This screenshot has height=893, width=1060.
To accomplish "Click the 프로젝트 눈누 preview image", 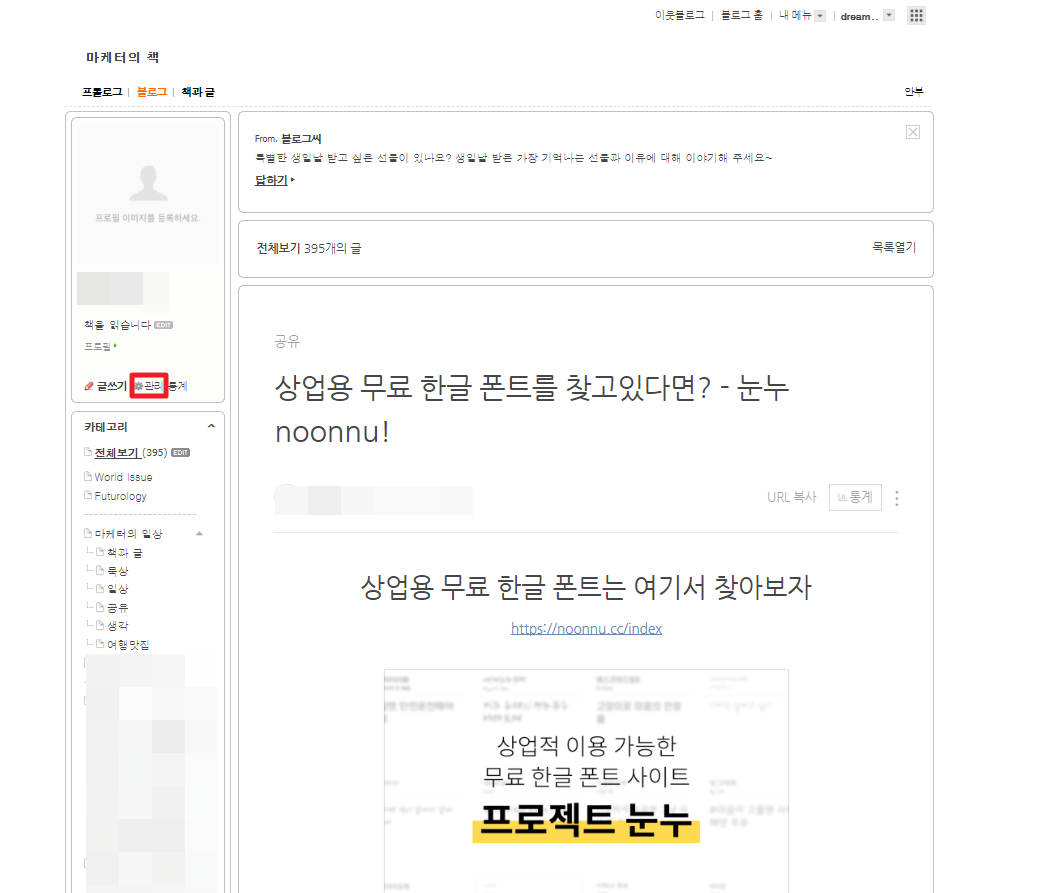I will (586, 781).
